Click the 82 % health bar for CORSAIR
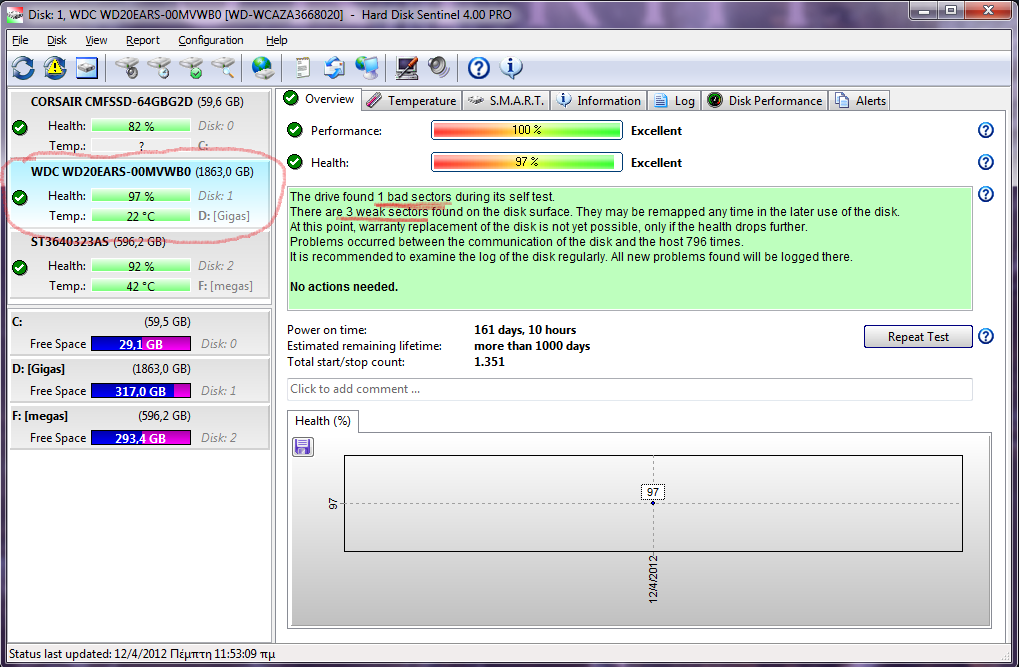Viewport: 1019px width, 667px height. click(x=141, y=126)
